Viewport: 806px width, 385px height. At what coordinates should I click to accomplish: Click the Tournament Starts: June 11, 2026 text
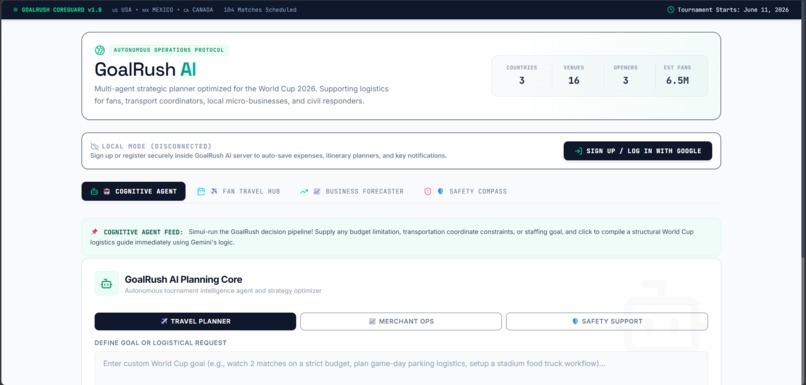[x=733, y=10]
